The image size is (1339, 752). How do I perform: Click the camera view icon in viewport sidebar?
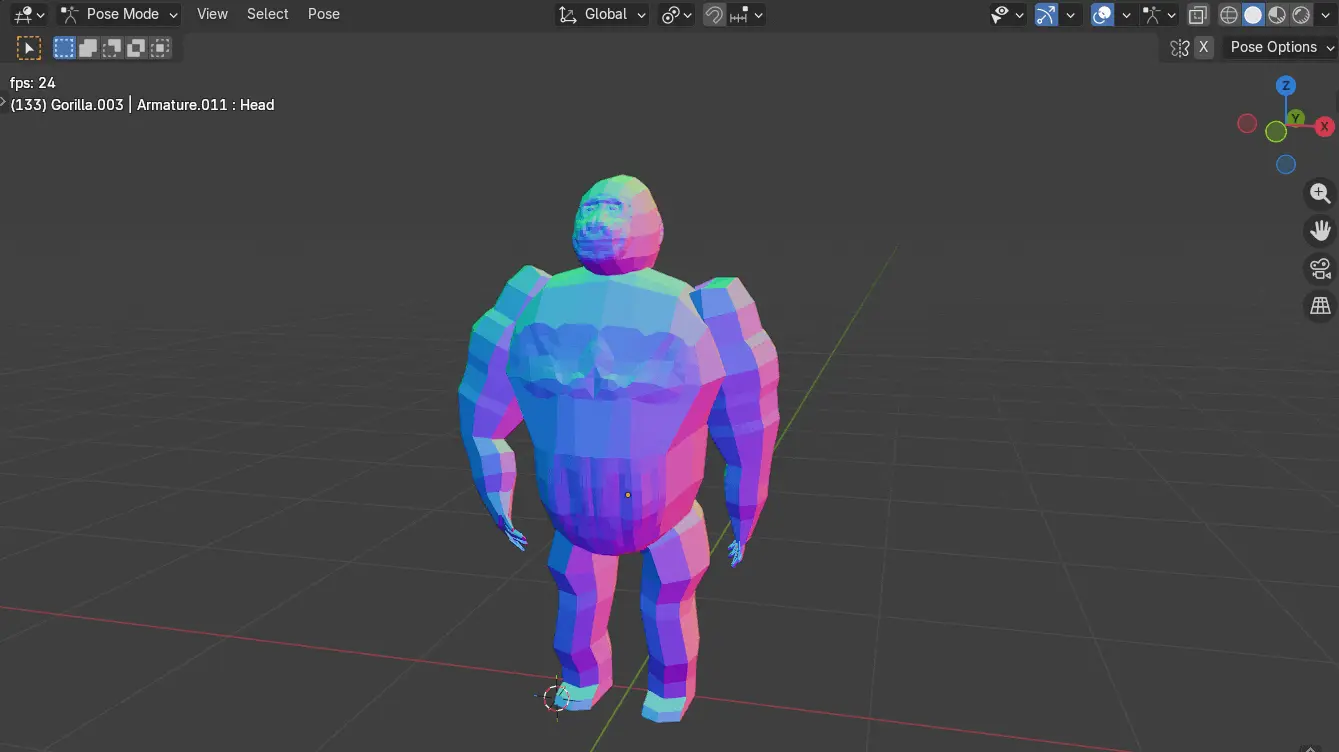[1320, 268]
